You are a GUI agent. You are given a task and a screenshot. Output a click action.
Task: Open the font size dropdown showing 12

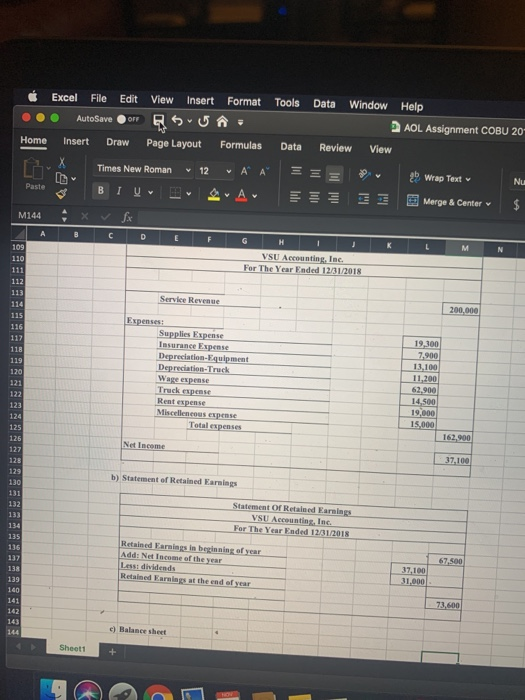[215, 171]
